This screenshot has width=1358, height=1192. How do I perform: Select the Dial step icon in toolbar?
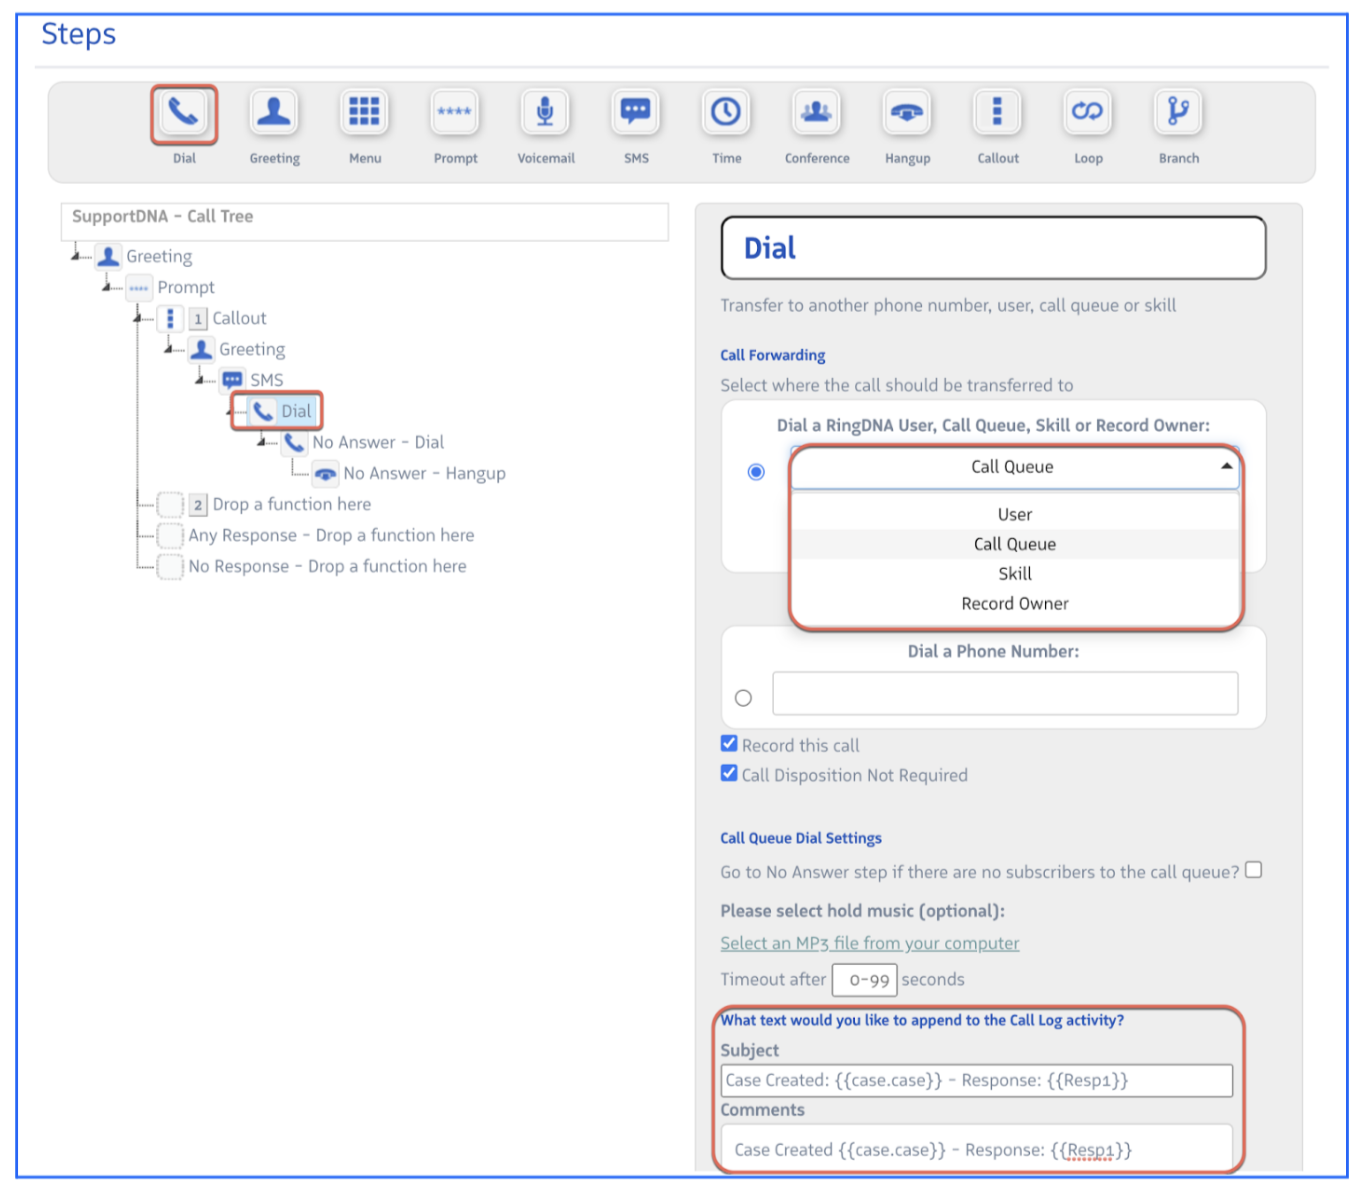184,113
